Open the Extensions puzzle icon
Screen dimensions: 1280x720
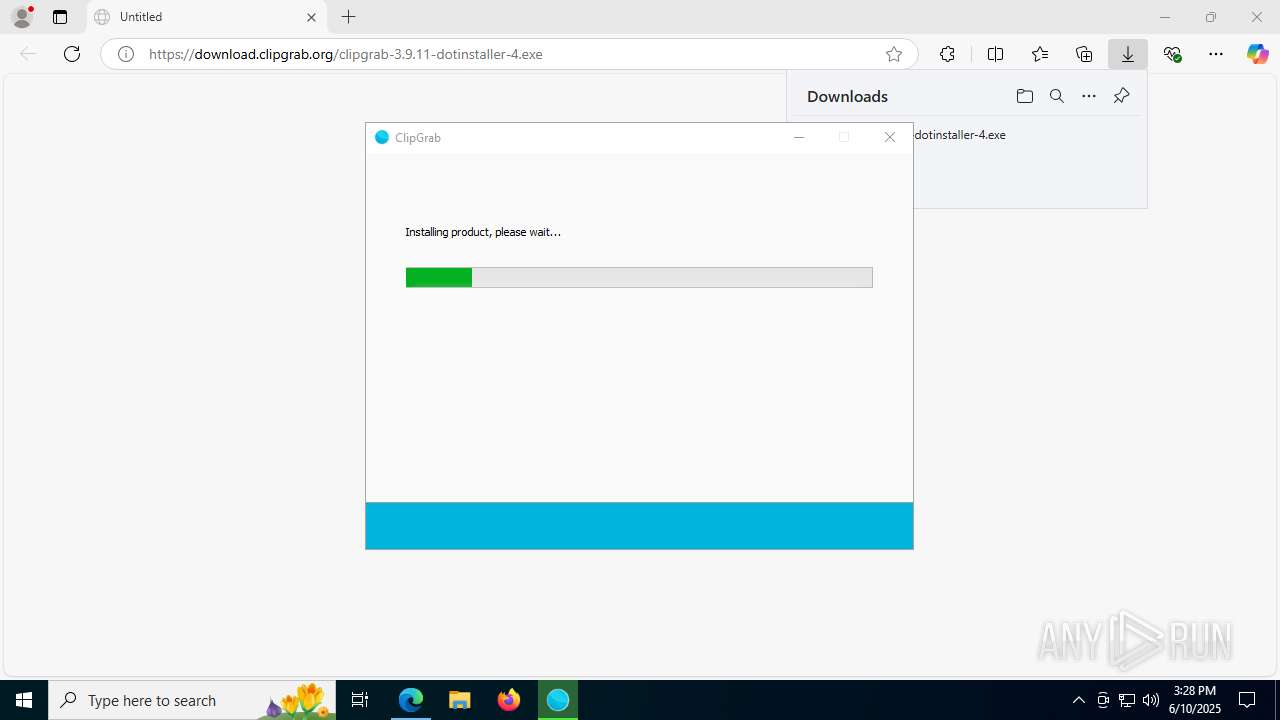click(947, 54)
